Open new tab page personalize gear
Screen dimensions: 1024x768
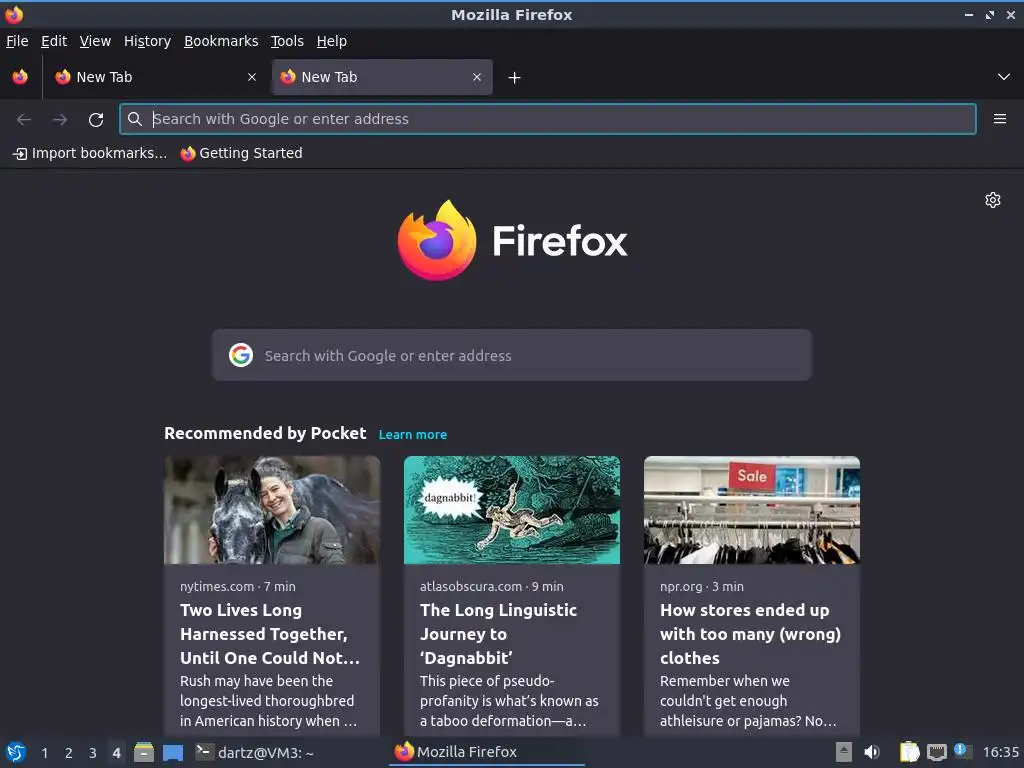[993, 200]
